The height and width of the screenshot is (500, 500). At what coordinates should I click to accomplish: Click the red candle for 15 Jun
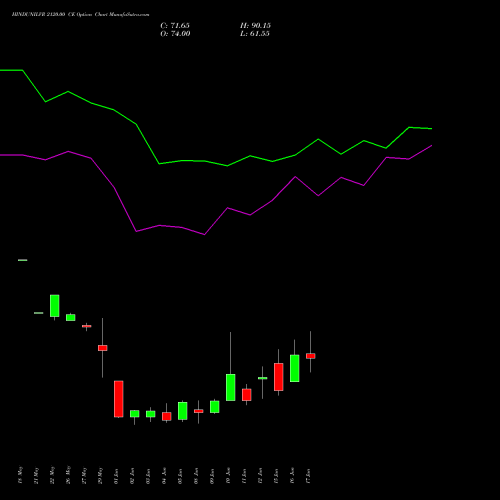(x=279, y=377)
